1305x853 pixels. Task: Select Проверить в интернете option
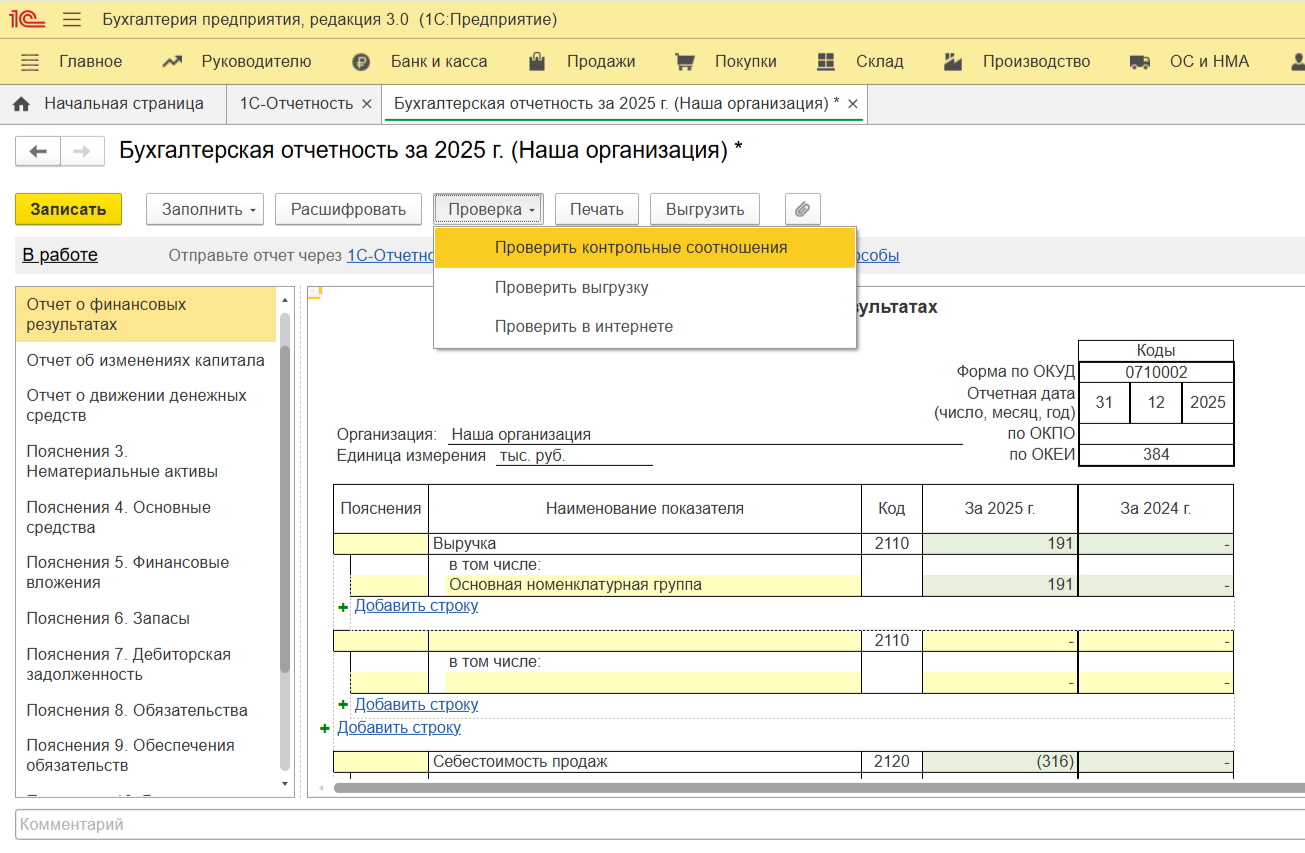[x=583, y=327]
